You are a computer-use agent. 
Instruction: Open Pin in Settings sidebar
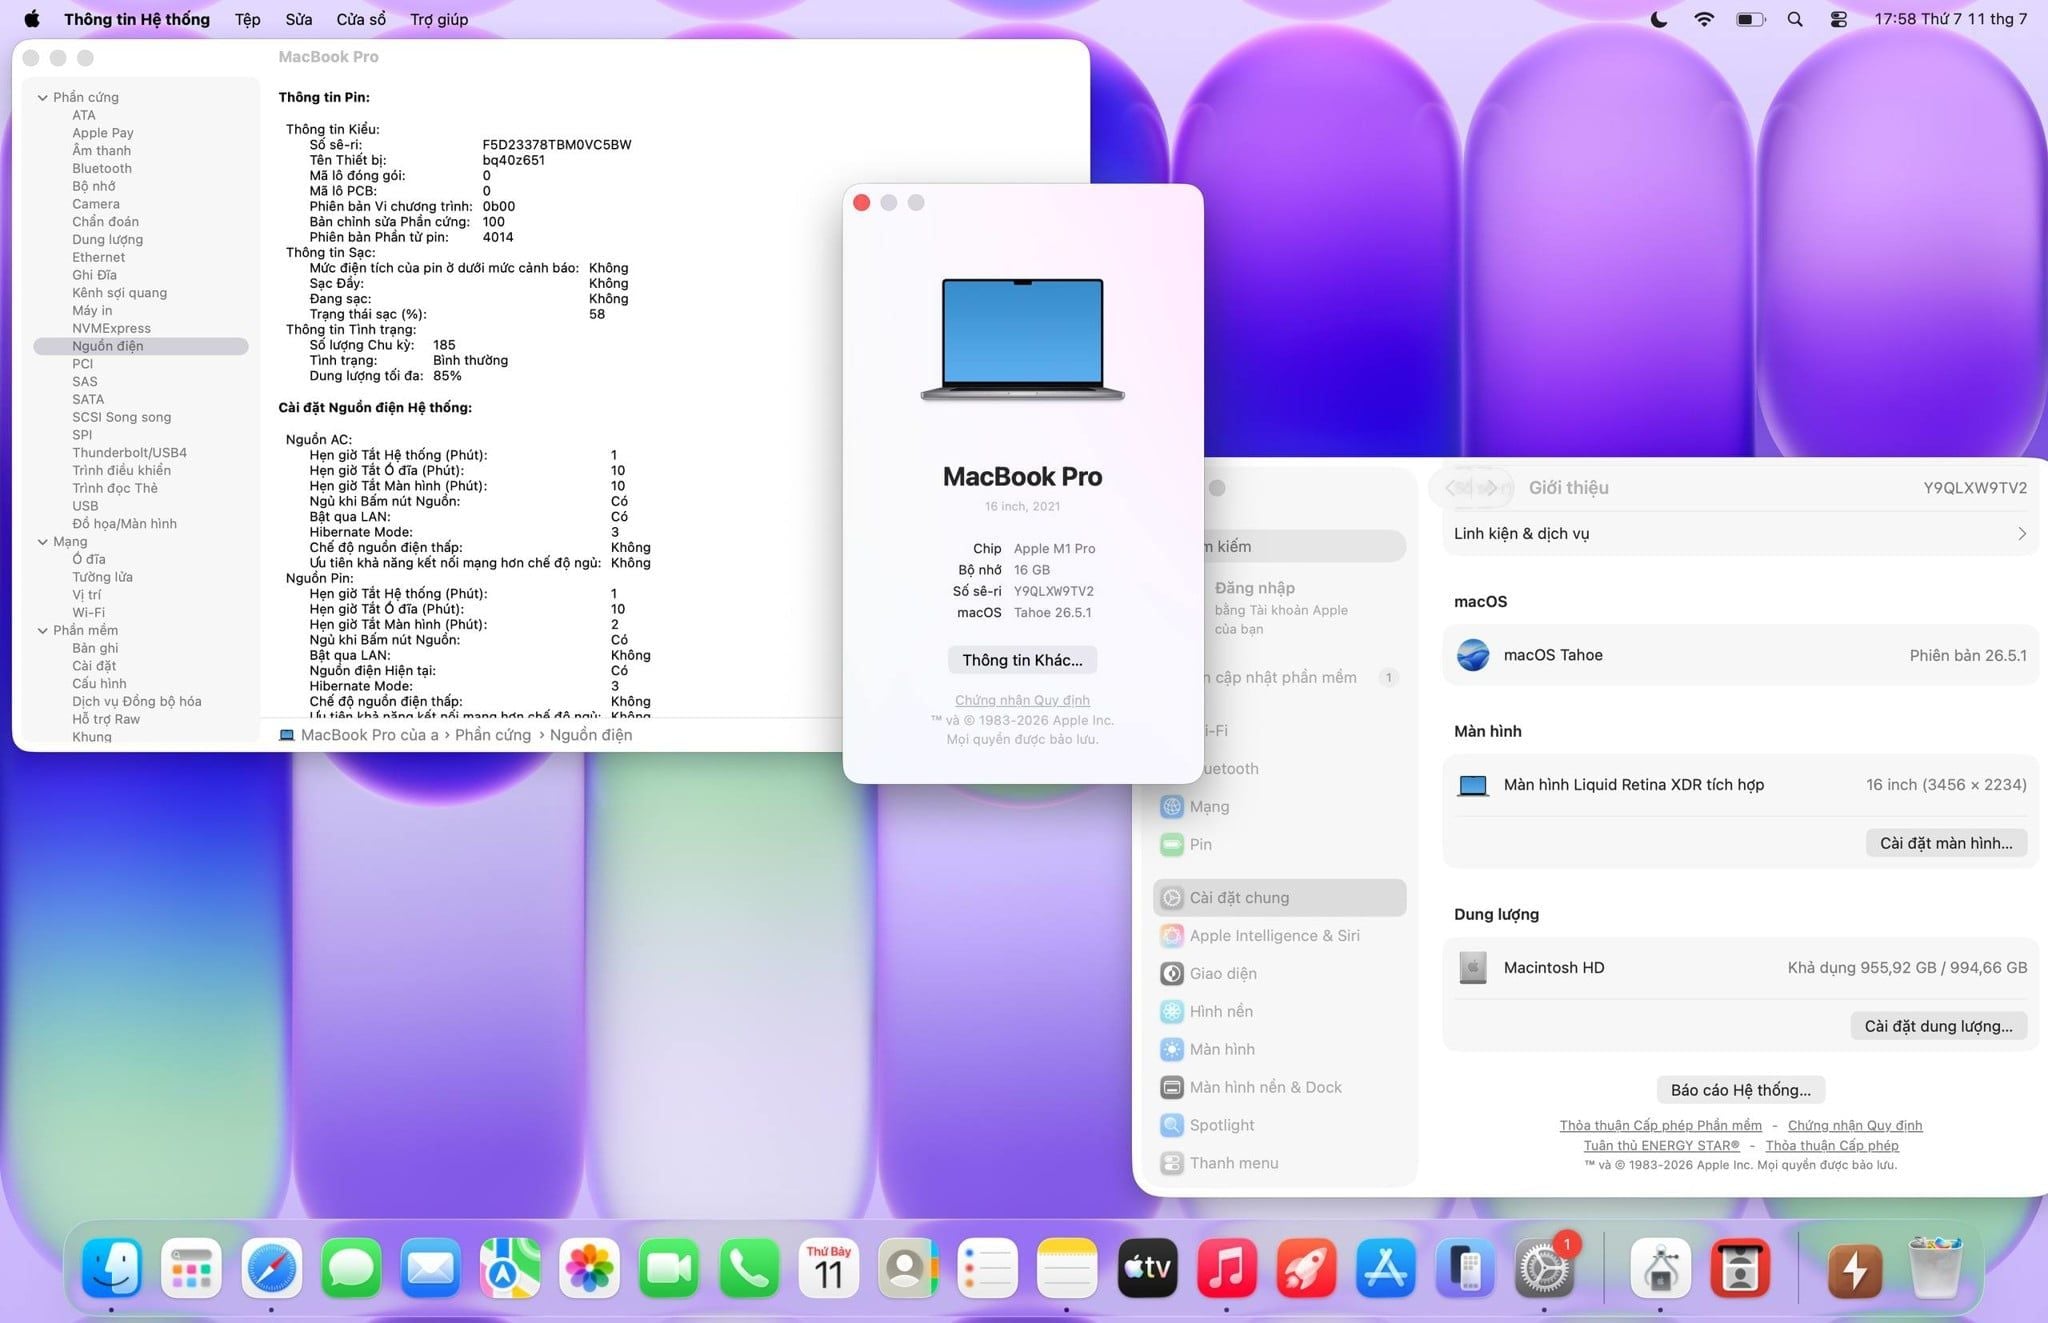pos(1279,844)
